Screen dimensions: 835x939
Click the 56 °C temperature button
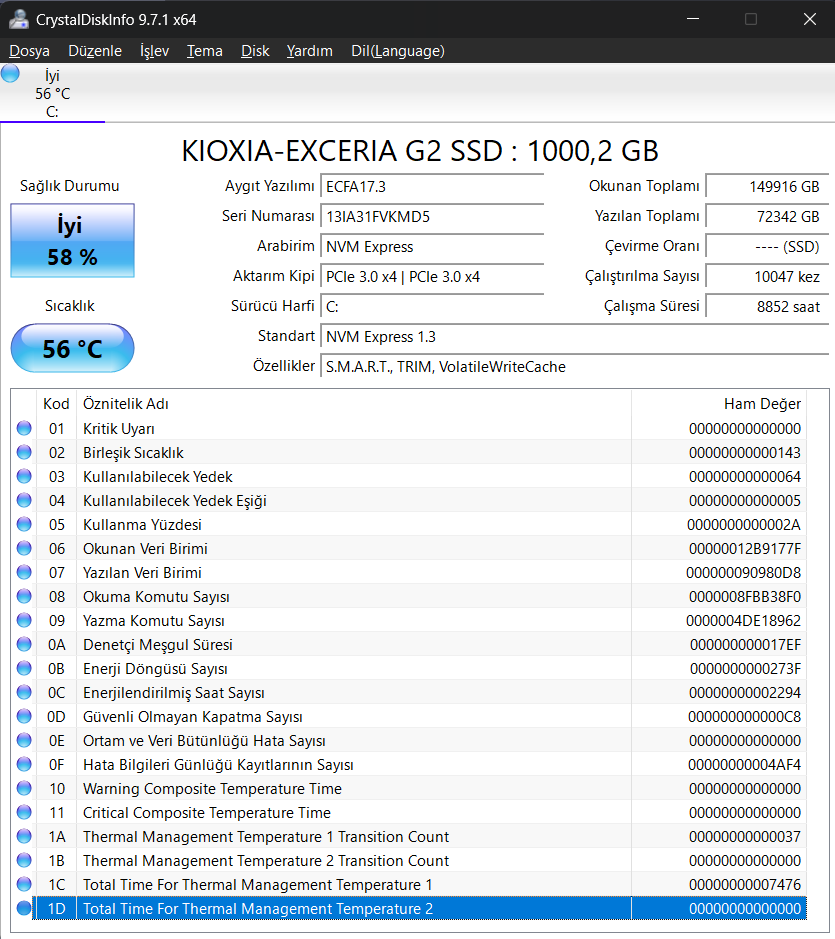72,348
